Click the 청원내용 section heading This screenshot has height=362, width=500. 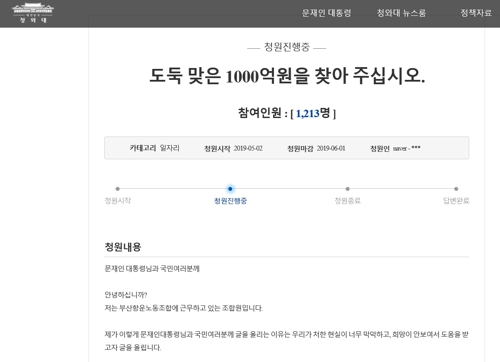[123, 247]
